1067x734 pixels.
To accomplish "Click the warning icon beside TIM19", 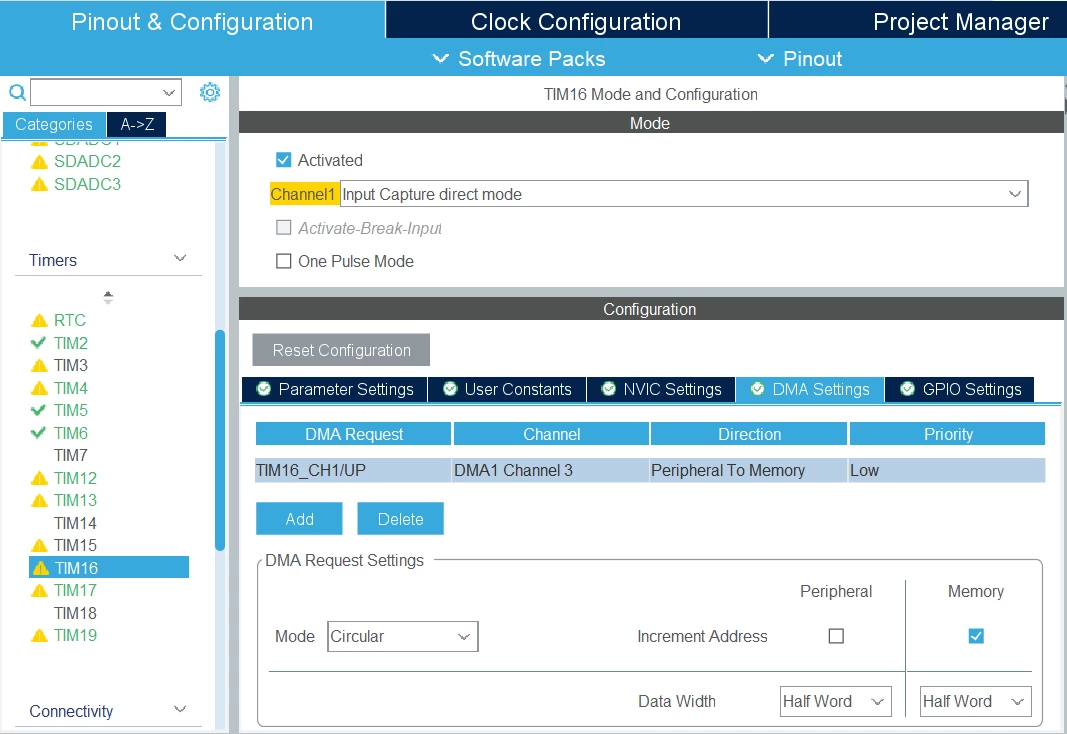I will pyautogui.click(x=39, y=635).
